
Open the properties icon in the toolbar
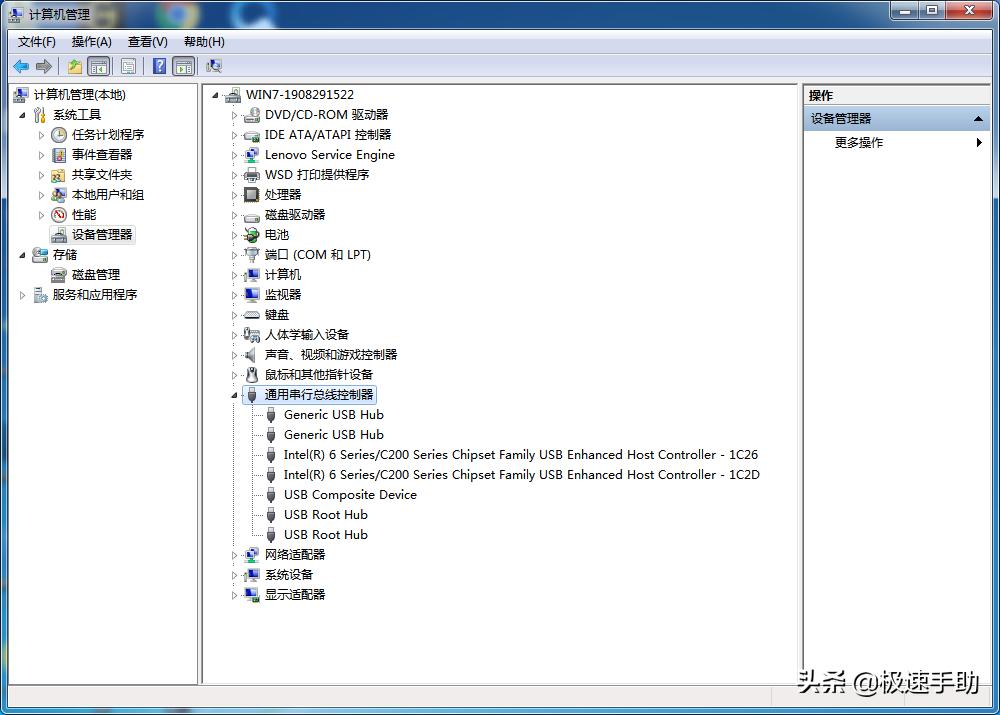(129, 66)
